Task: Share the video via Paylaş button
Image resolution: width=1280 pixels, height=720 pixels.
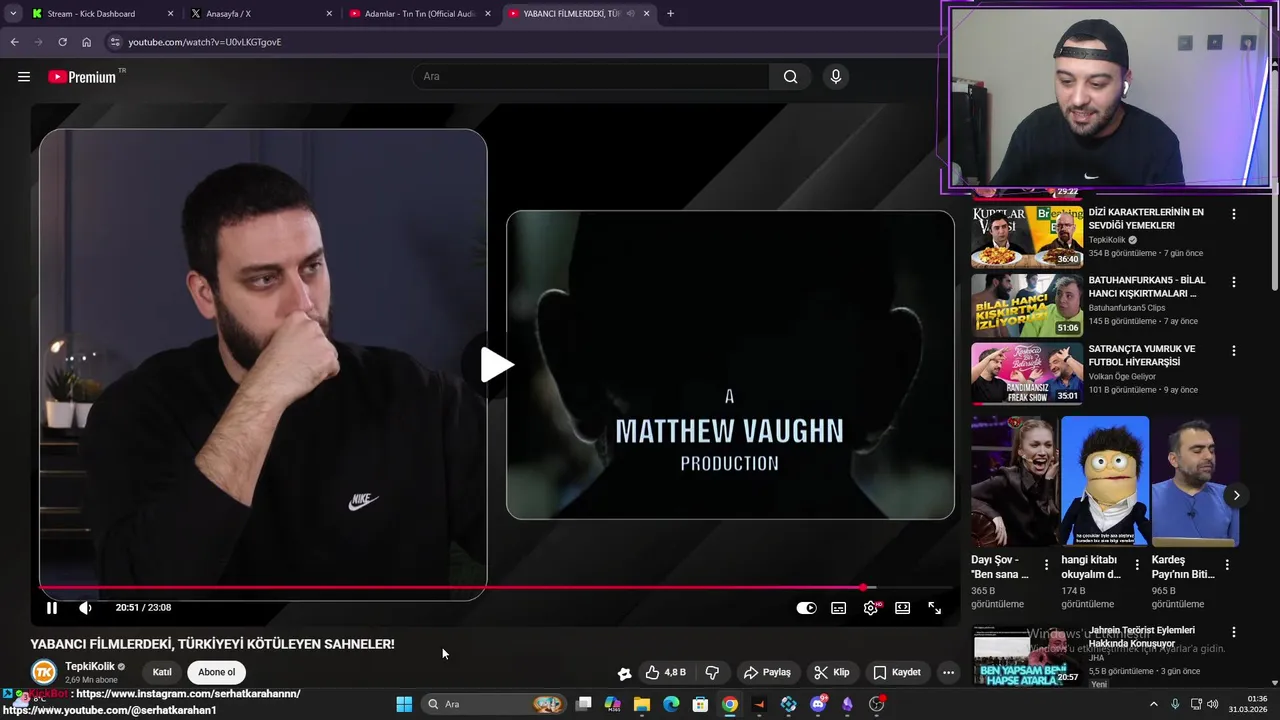Action: (767, 672)
